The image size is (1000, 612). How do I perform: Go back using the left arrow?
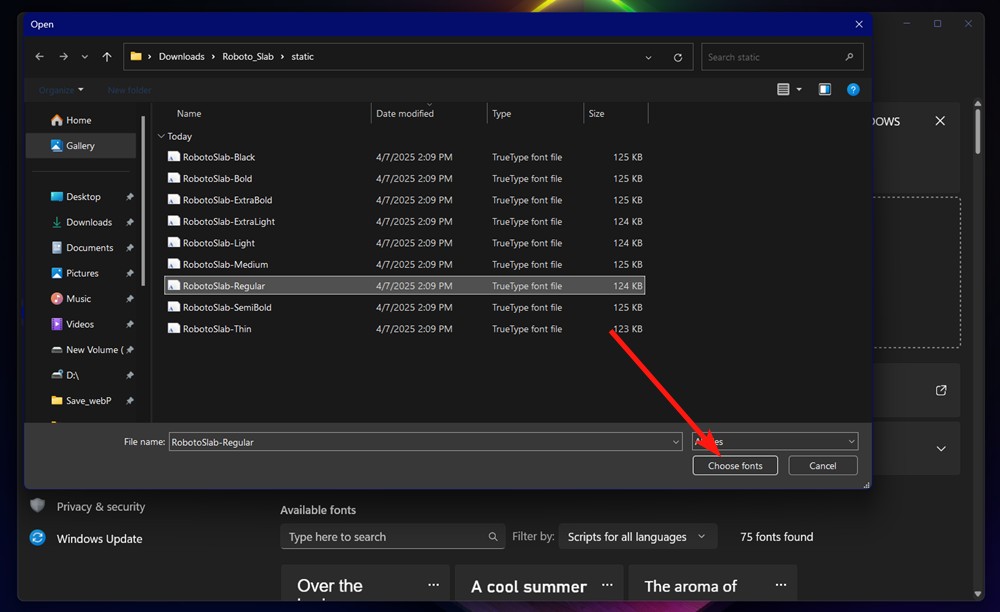(40, 57)
